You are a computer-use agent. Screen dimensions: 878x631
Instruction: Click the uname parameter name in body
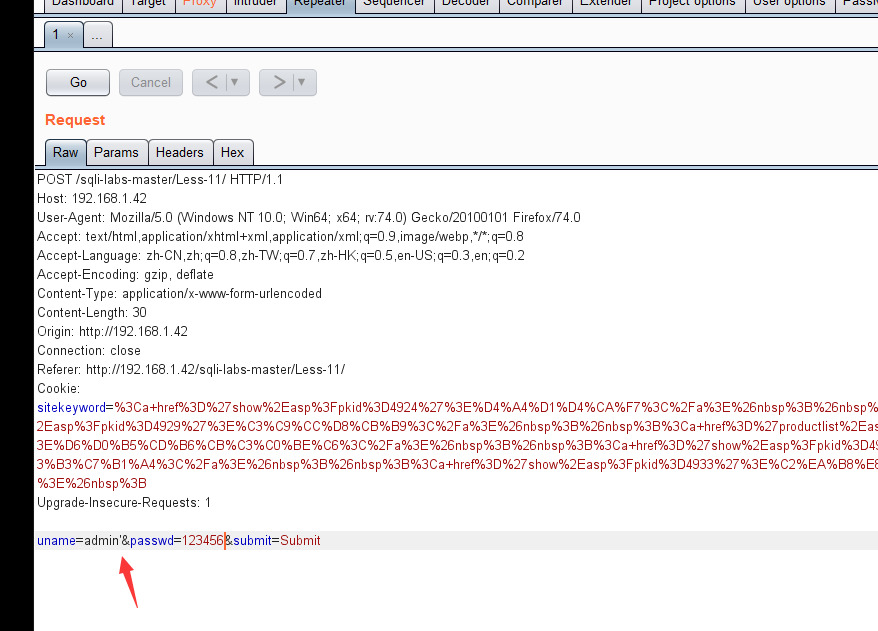tap(57, 541)
